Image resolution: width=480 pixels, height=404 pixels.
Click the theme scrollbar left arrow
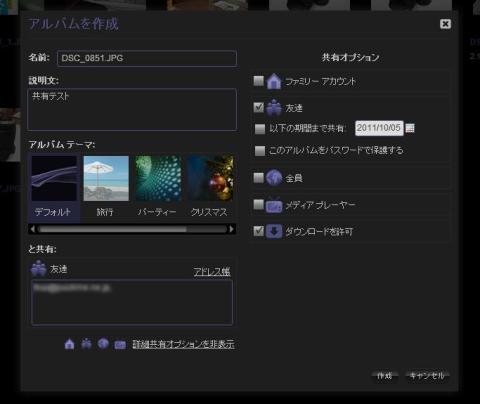point(33,229)
